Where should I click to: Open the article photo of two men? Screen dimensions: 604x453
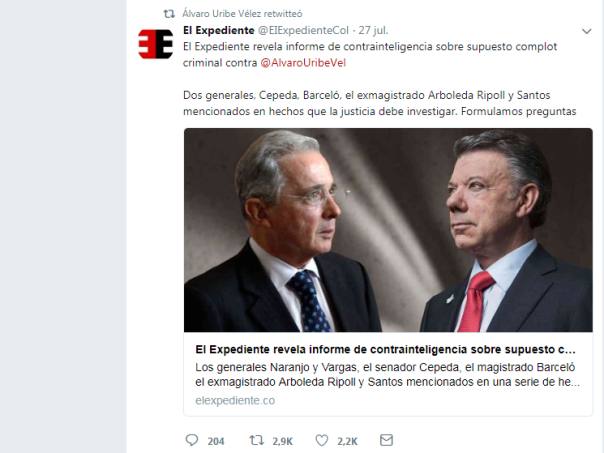[388, 230]
